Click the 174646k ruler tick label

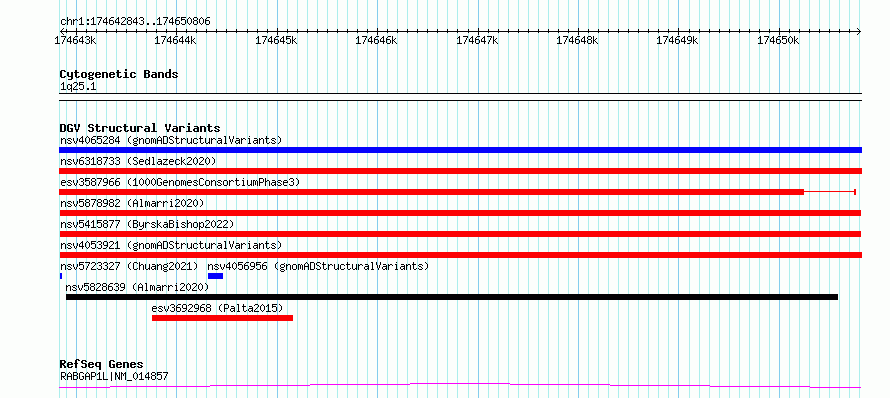point(377,41)
